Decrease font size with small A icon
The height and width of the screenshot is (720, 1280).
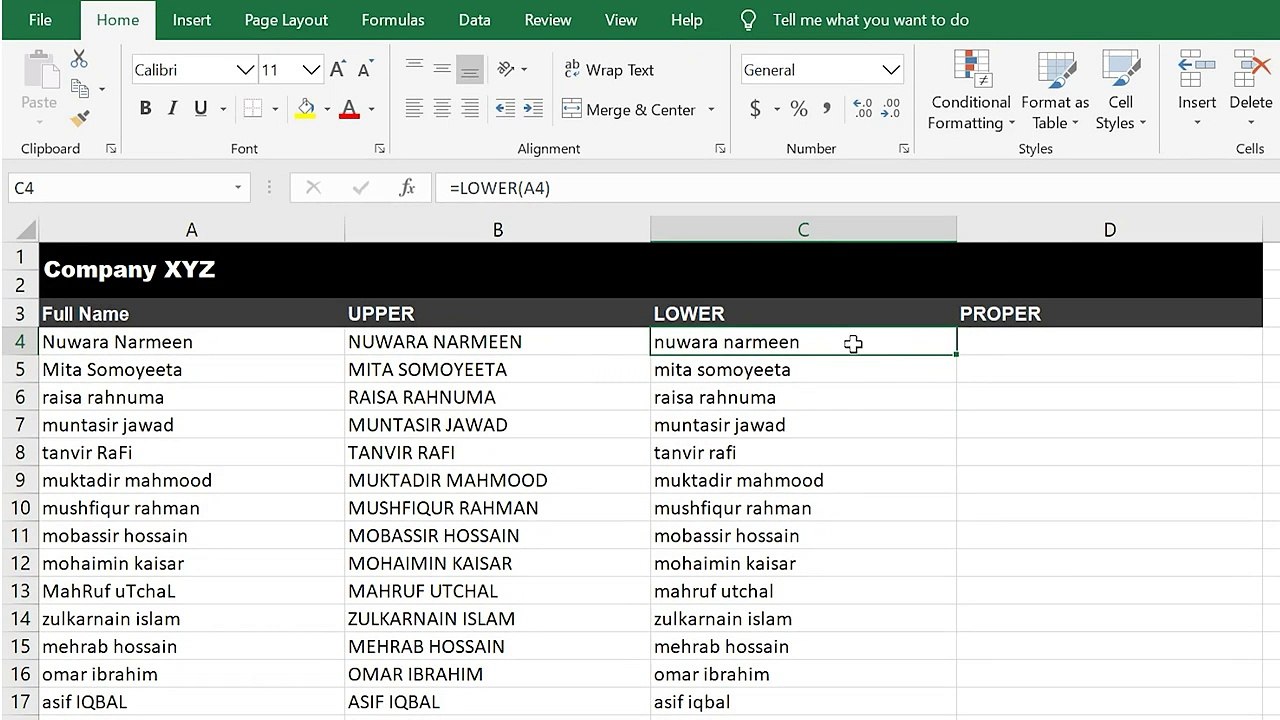(365, 69)
